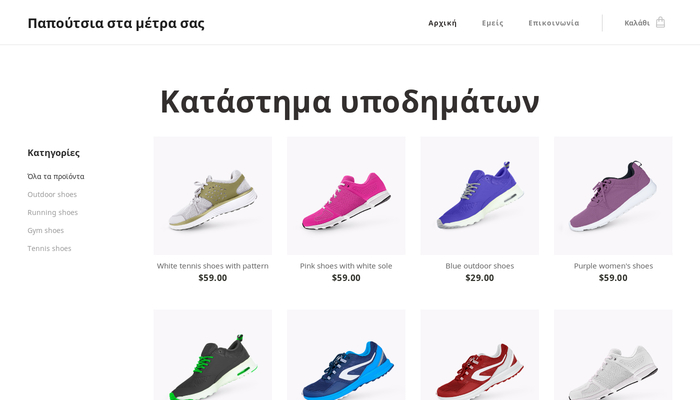Click the site title Παπούτσια στα μέτρα σας
The image size is (700, 400).
click(x=116, y=23)
